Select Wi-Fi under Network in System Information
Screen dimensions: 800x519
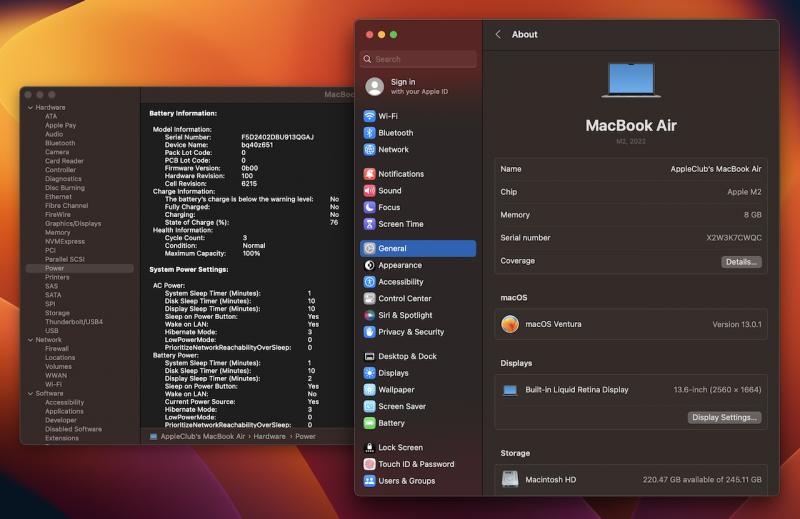pyautogui.click(x=54, y=384)
